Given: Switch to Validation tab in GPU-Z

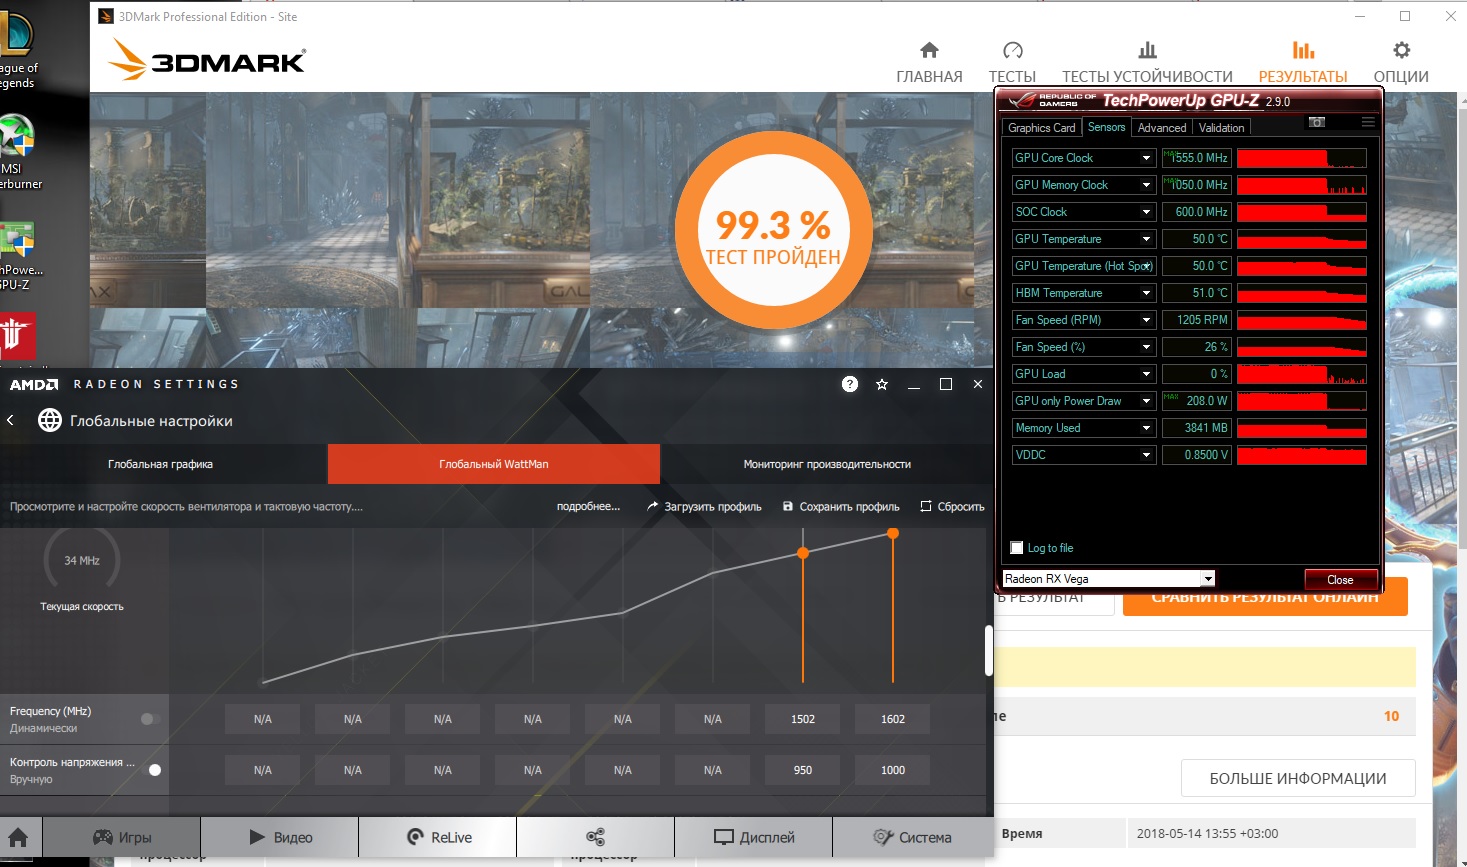Looking at the screenshot, I should pos(1221,127).
